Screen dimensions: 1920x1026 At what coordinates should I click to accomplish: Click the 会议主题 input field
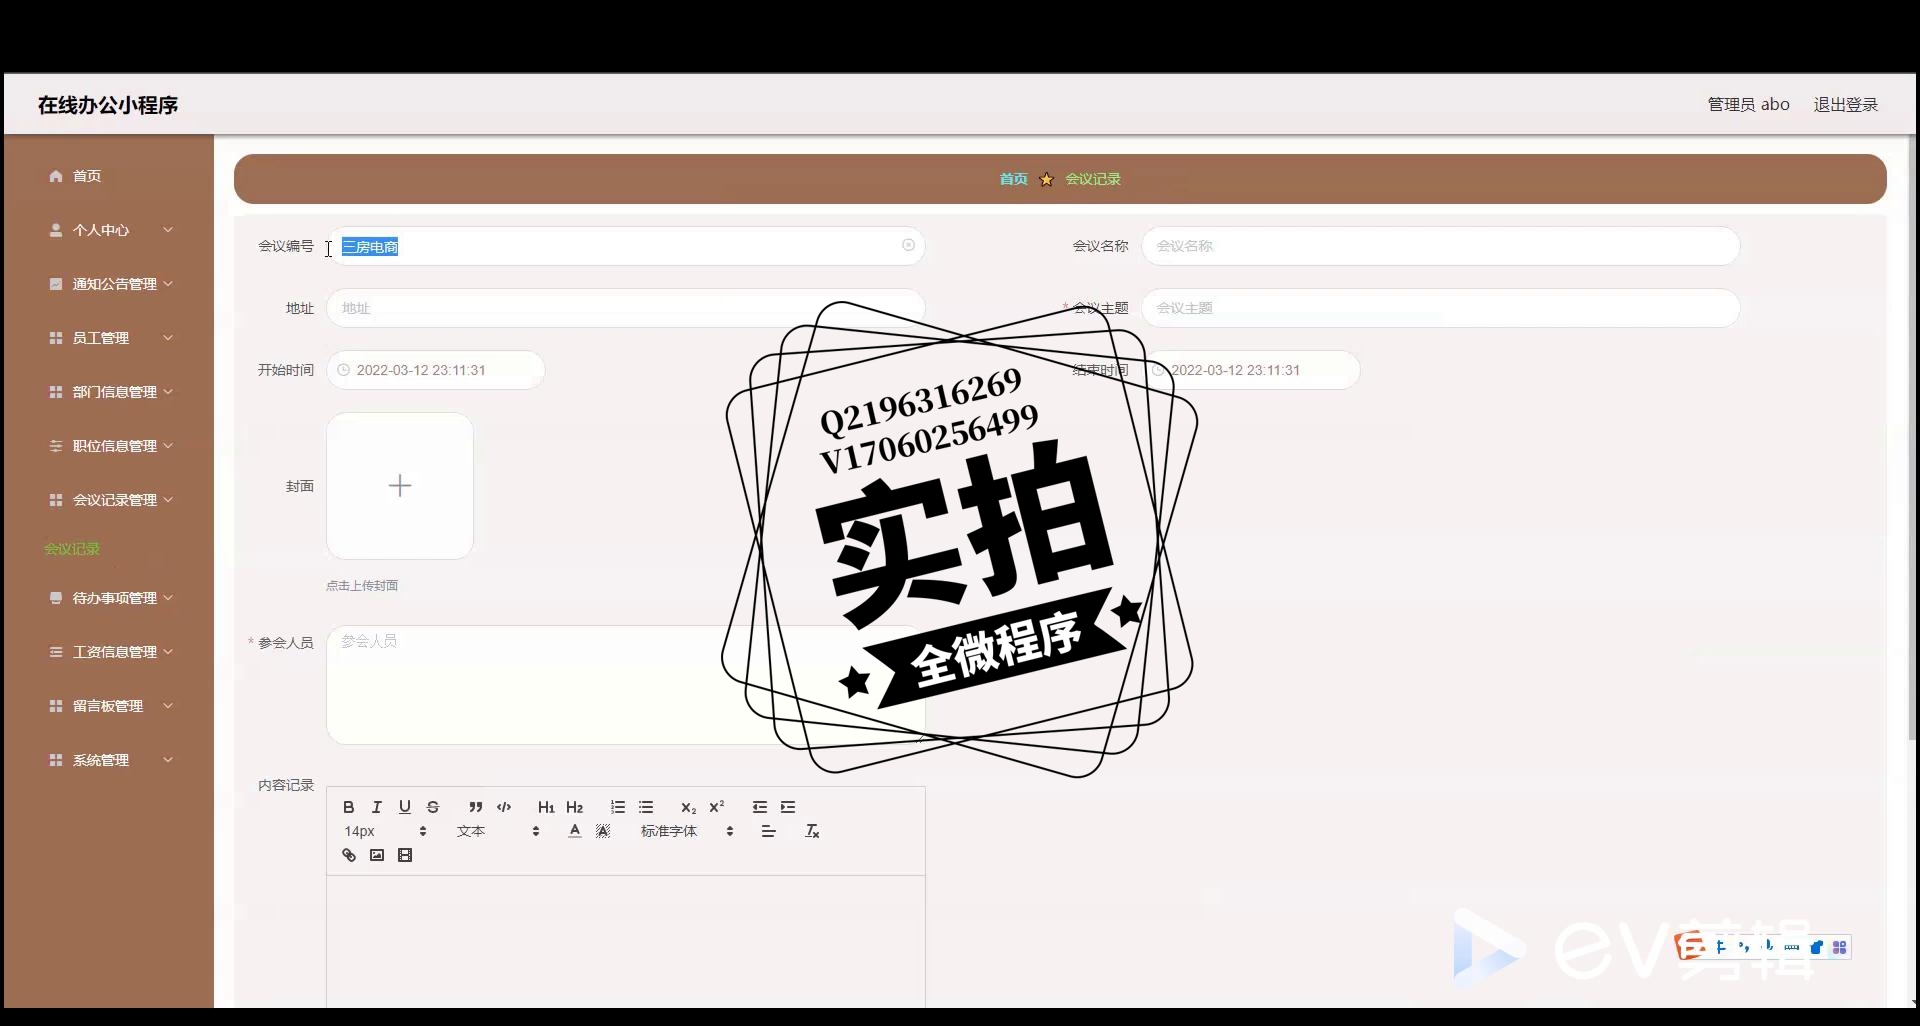[x=1440, y=308]
